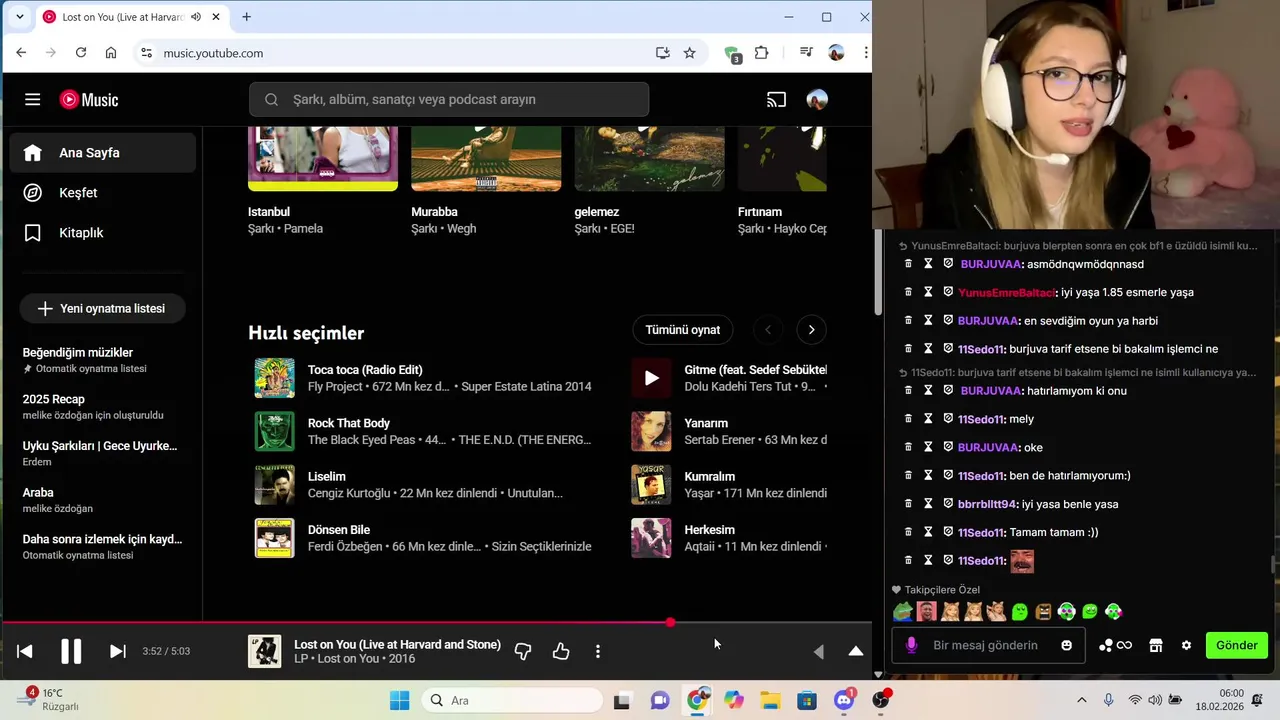1280x720 pixels.
Task: Open the gelemez album cover card
Action: click(x=649, y=158)
